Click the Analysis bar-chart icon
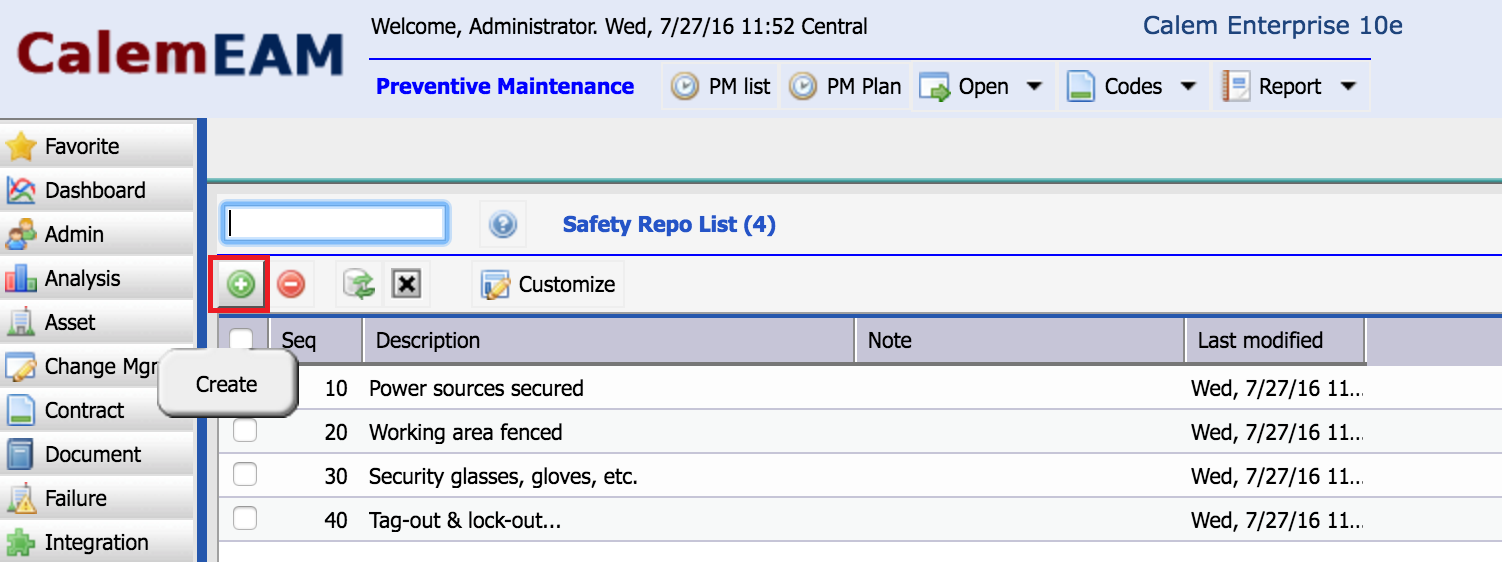 [21, 278]
